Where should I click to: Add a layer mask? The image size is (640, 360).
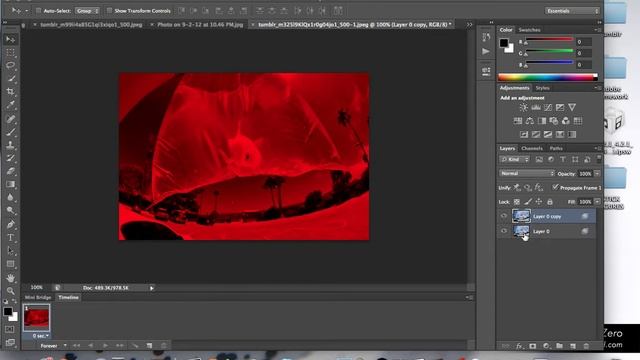click(x=533, y=346)
